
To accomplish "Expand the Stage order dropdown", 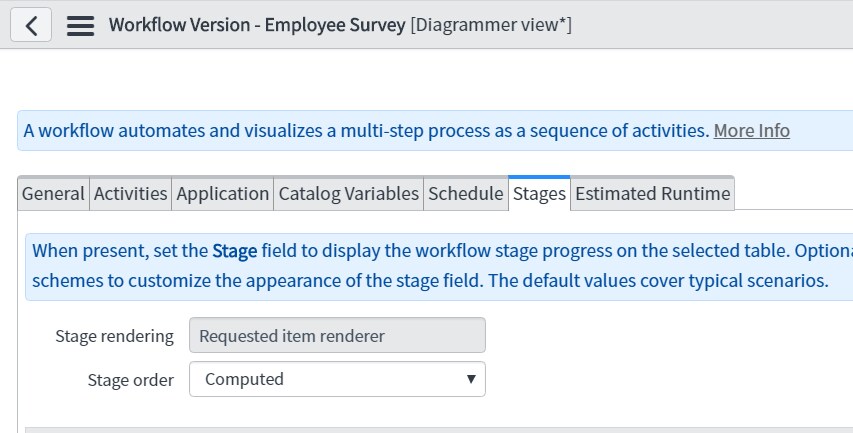I will pyautogui.click(x=337, y=379).
